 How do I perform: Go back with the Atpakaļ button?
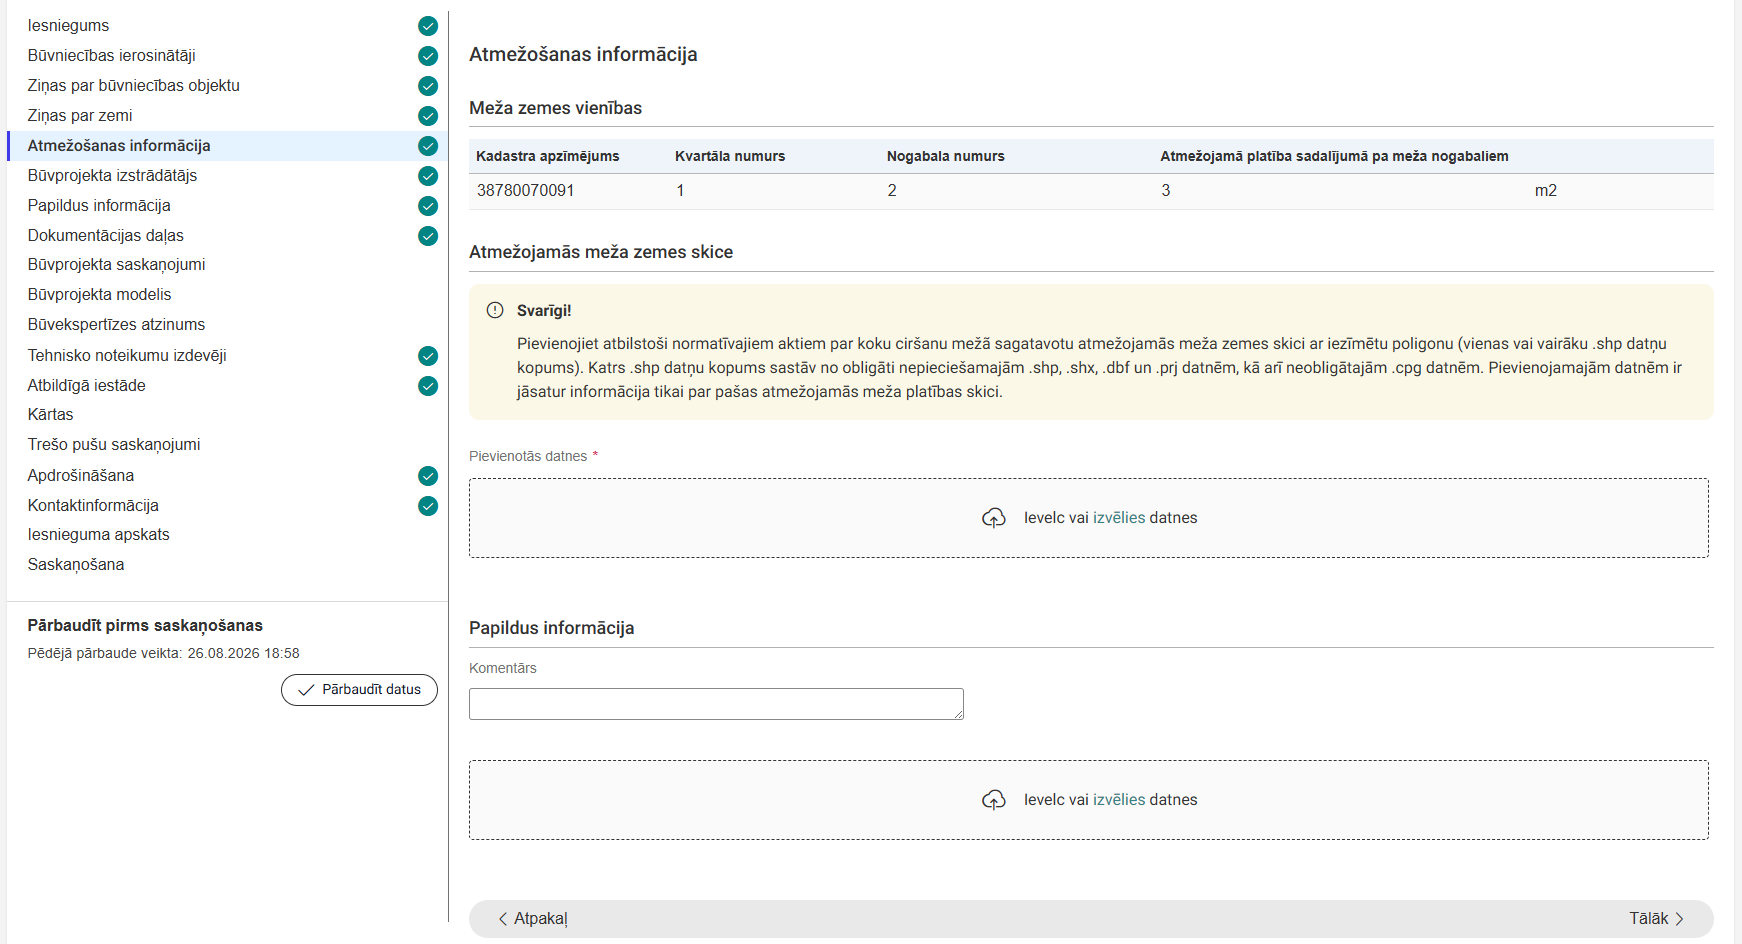533,919
